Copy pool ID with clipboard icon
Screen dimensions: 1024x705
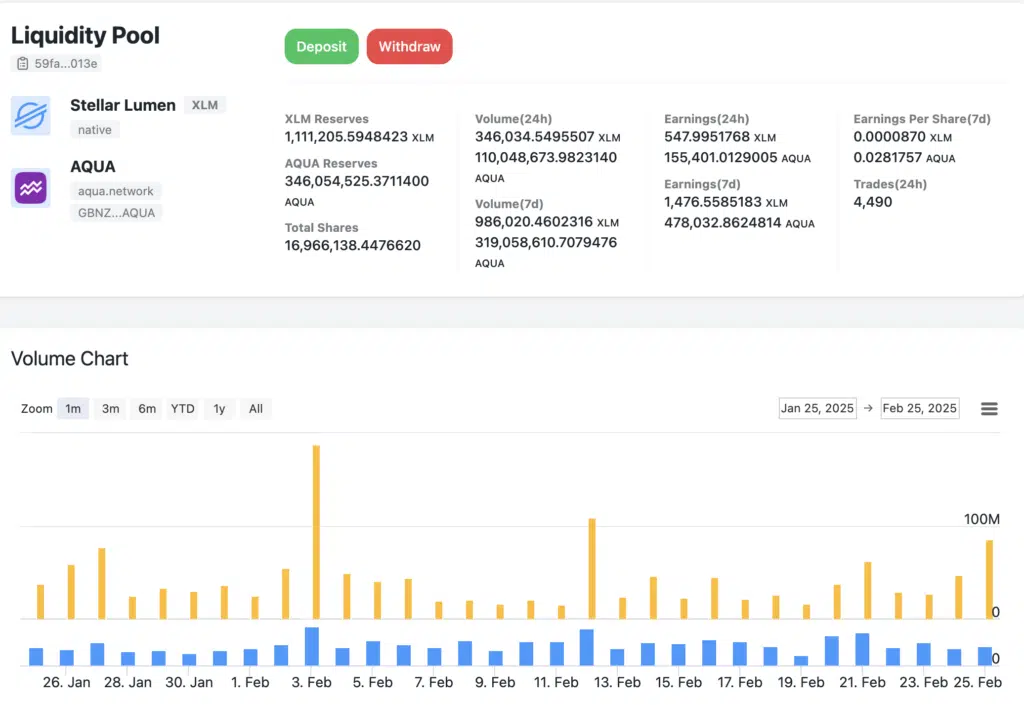pyautogui.click(x=23, y=63)
